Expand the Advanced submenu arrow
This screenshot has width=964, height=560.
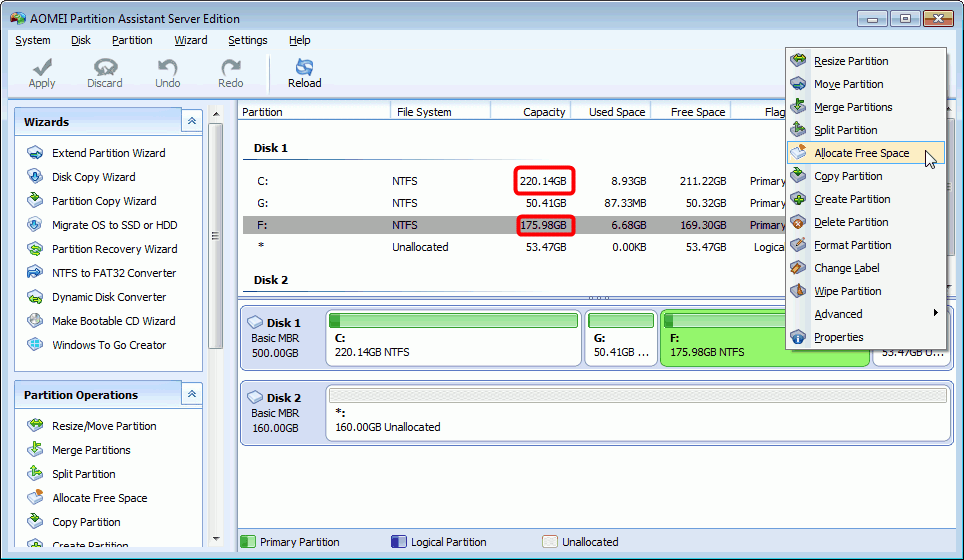(x=935, y=313)
